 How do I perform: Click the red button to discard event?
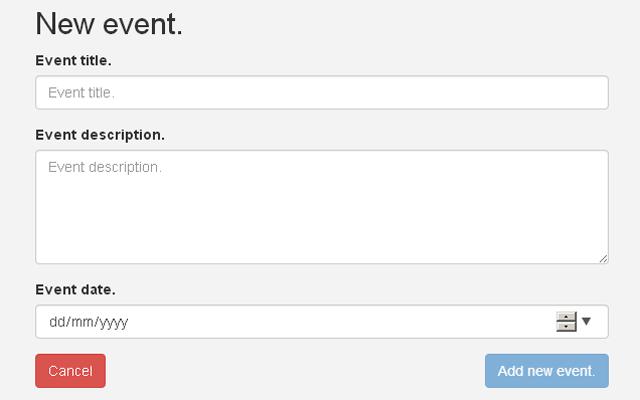pos(70,371)
